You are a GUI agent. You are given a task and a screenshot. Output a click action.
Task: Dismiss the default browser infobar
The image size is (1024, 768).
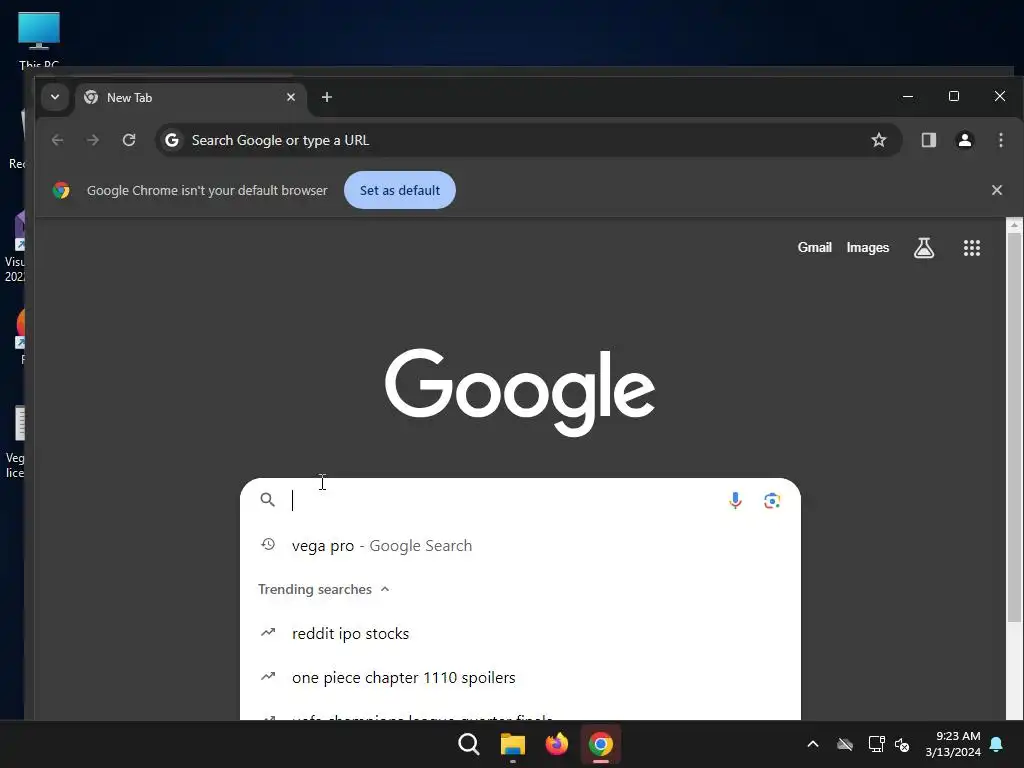(x=997, y=190)
